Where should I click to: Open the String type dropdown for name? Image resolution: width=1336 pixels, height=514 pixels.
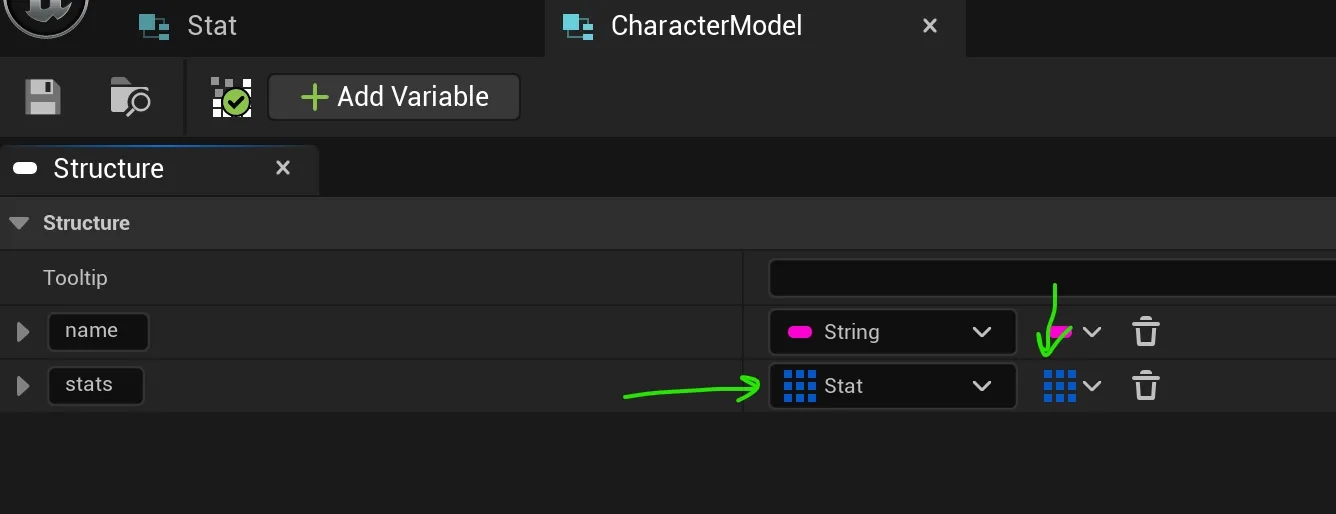981,332
